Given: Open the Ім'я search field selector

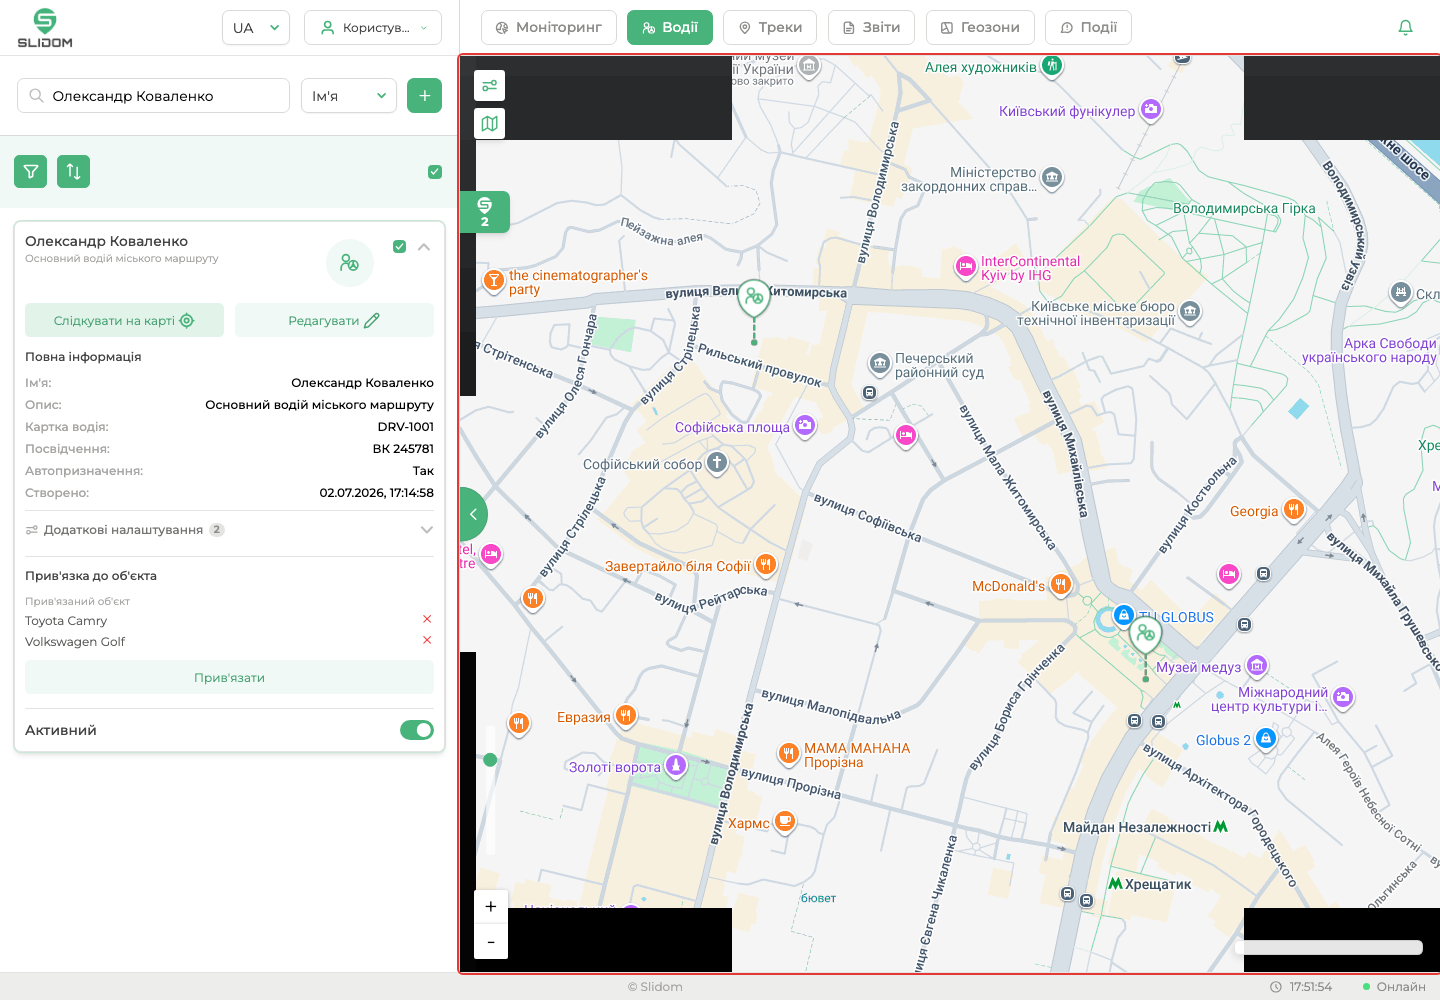Looking at the screenshot, I should (x=349, y=96).
